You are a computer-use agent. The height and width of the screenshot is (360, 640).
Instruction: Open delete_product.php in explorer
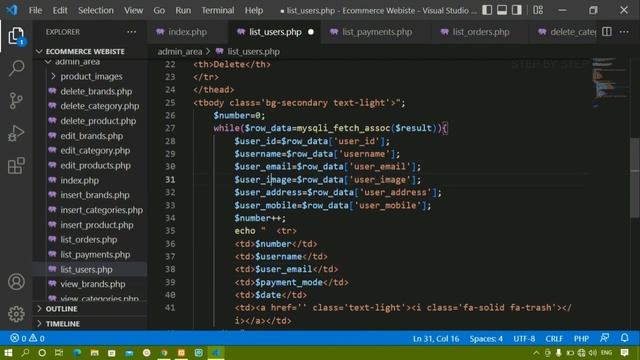98,121
